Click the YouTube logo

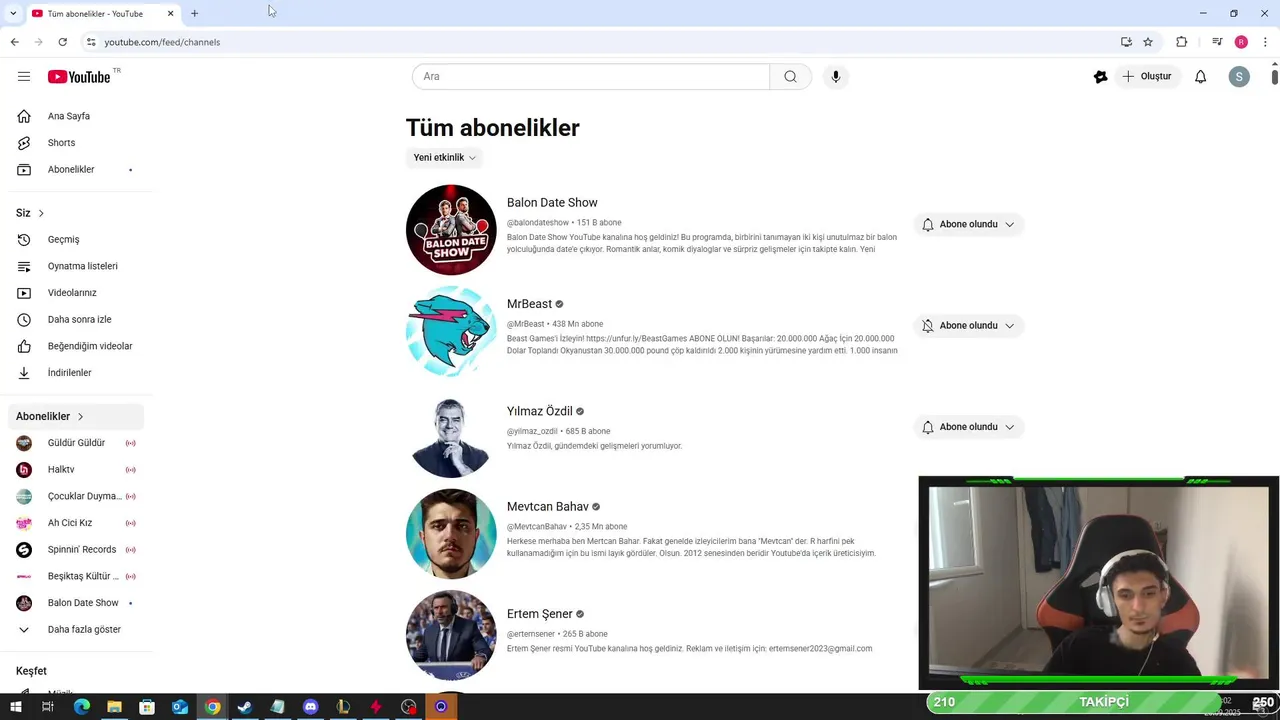click(79, 77)
